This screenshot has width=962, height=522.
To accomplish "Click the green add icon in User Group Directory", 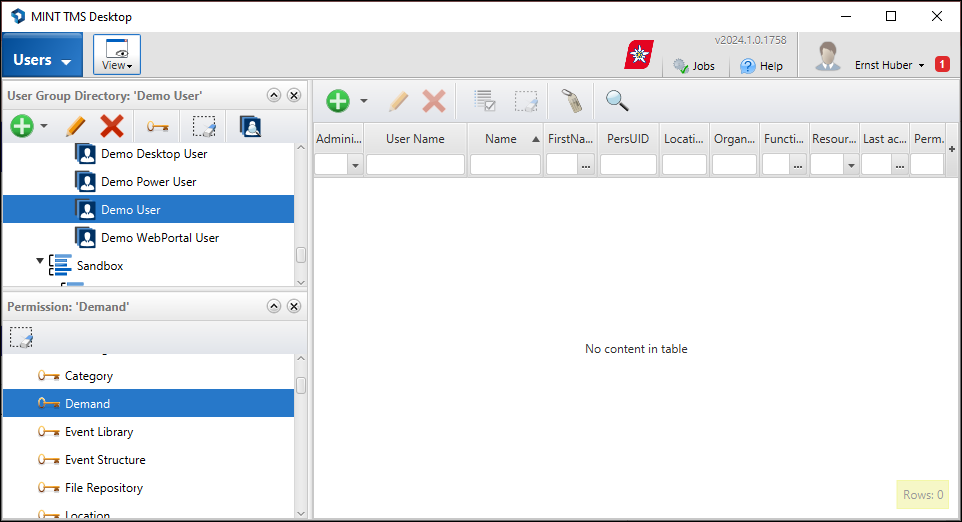I will coord(22,126).
